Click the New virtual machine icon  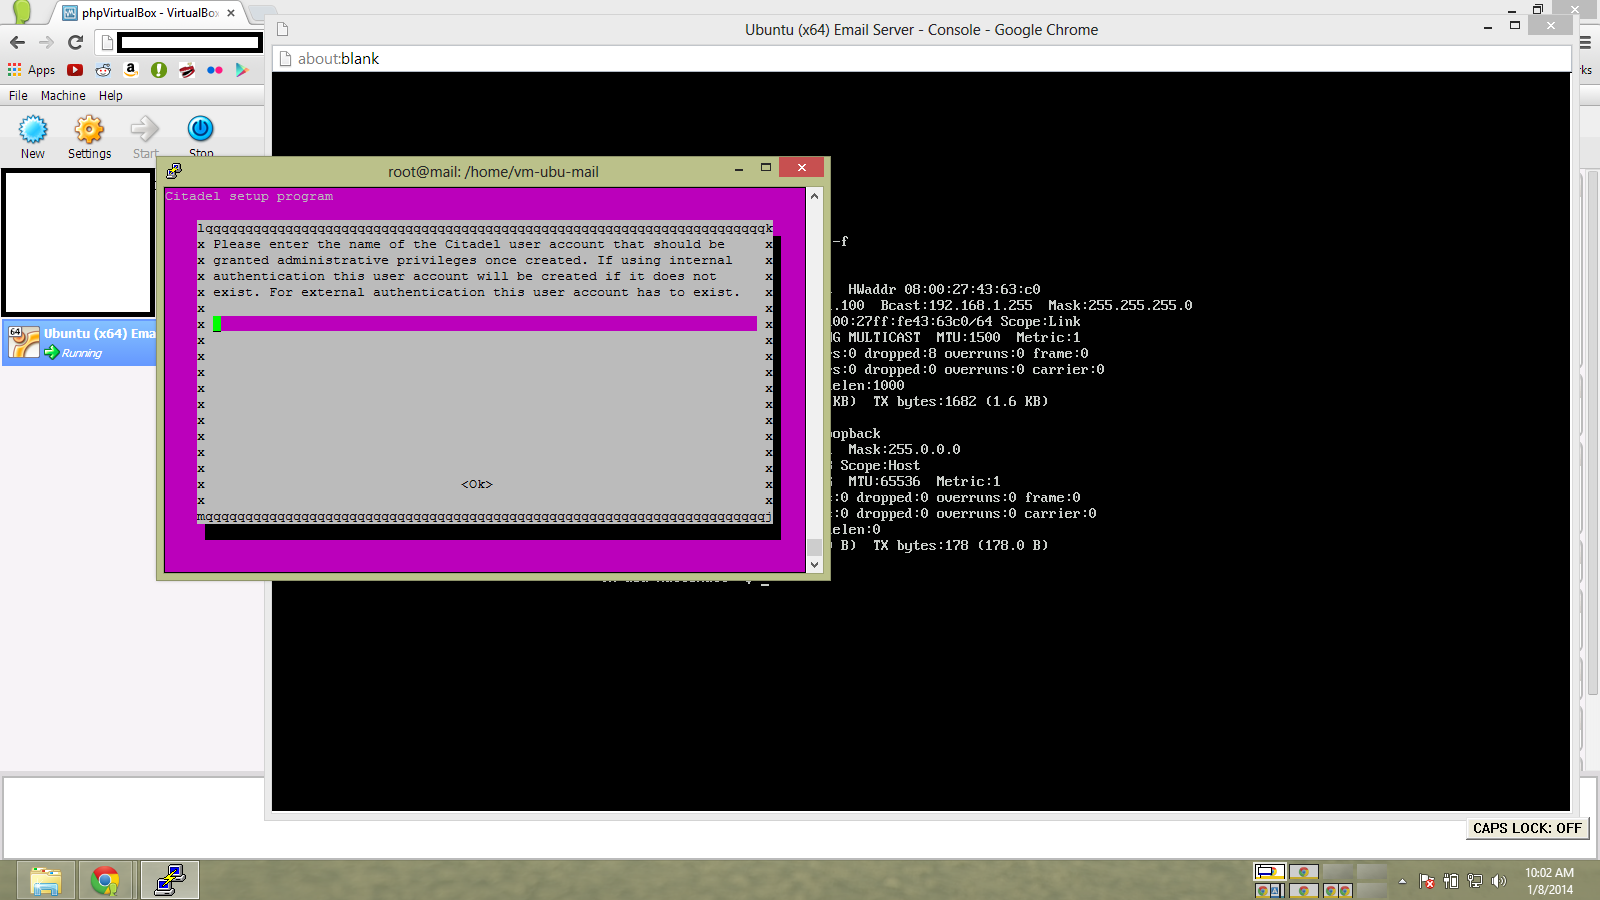33,130
